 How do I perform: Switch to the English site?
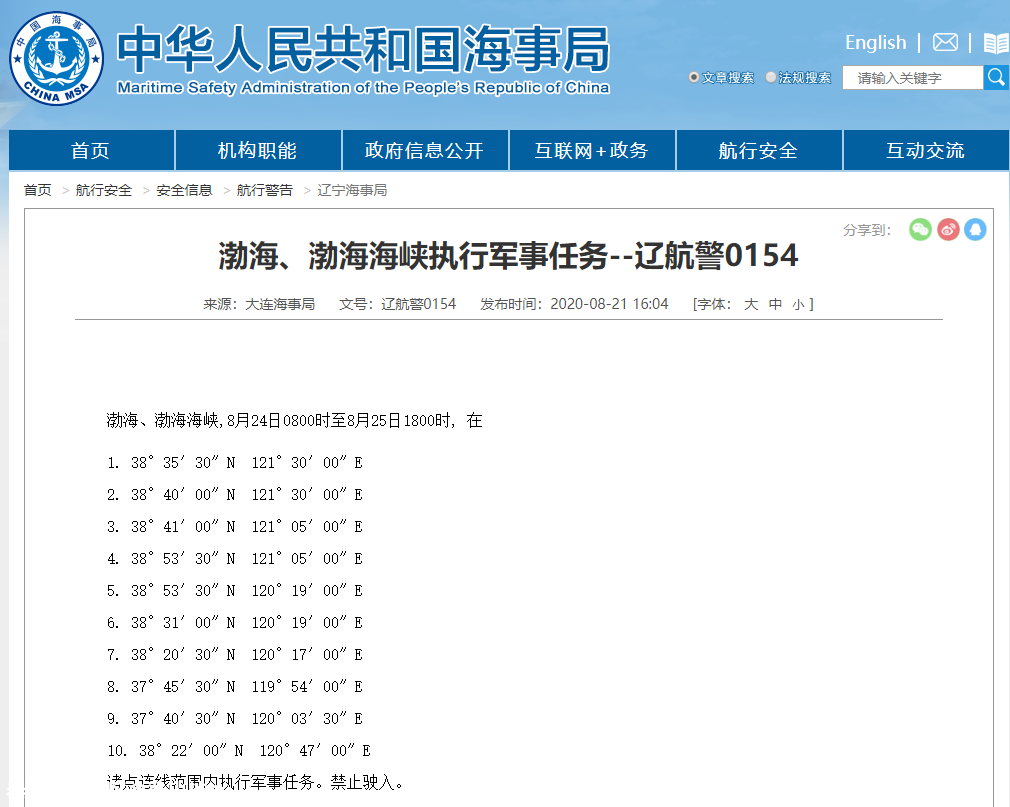tap(875, 43)
